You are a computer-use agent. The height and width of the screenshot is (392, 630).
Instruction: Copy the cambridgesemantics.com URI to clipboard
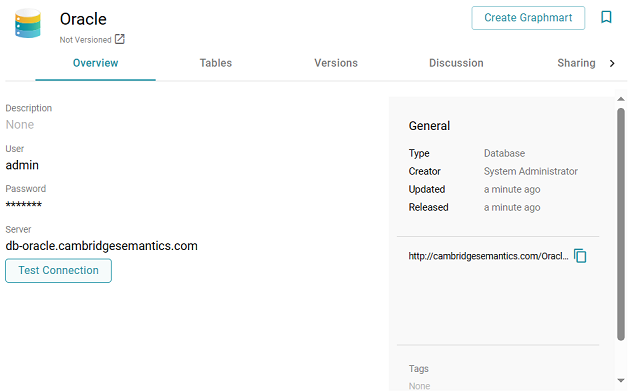click(x=580, y=256)
